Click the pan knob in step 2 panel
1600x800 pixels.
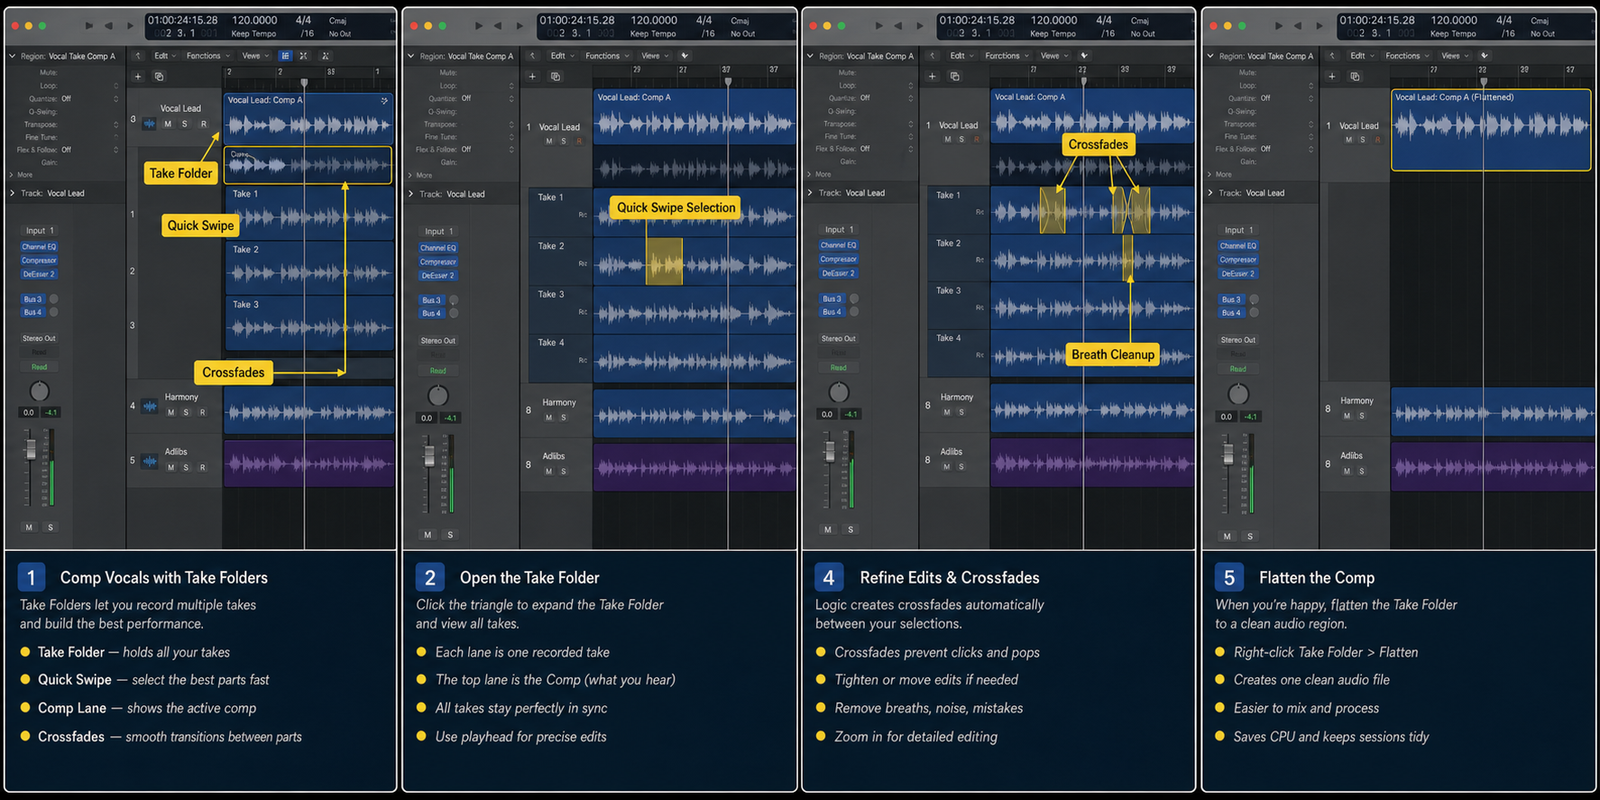pyautogui.click(x=438, y=395)
